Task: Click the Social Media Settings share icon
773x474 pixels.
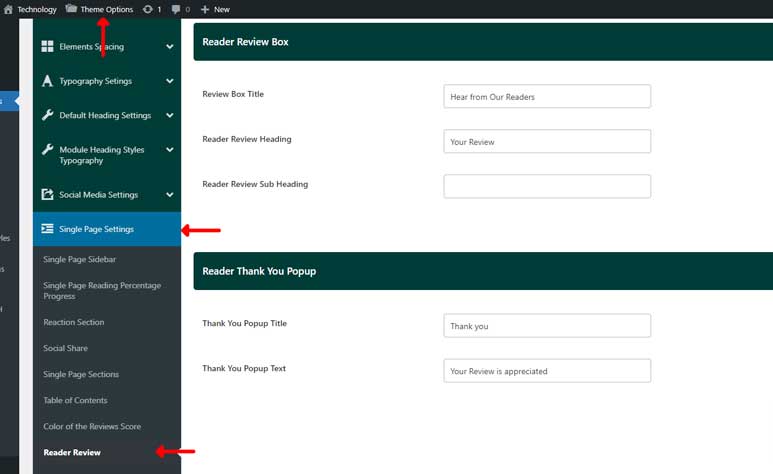Action: coord(47,195)
